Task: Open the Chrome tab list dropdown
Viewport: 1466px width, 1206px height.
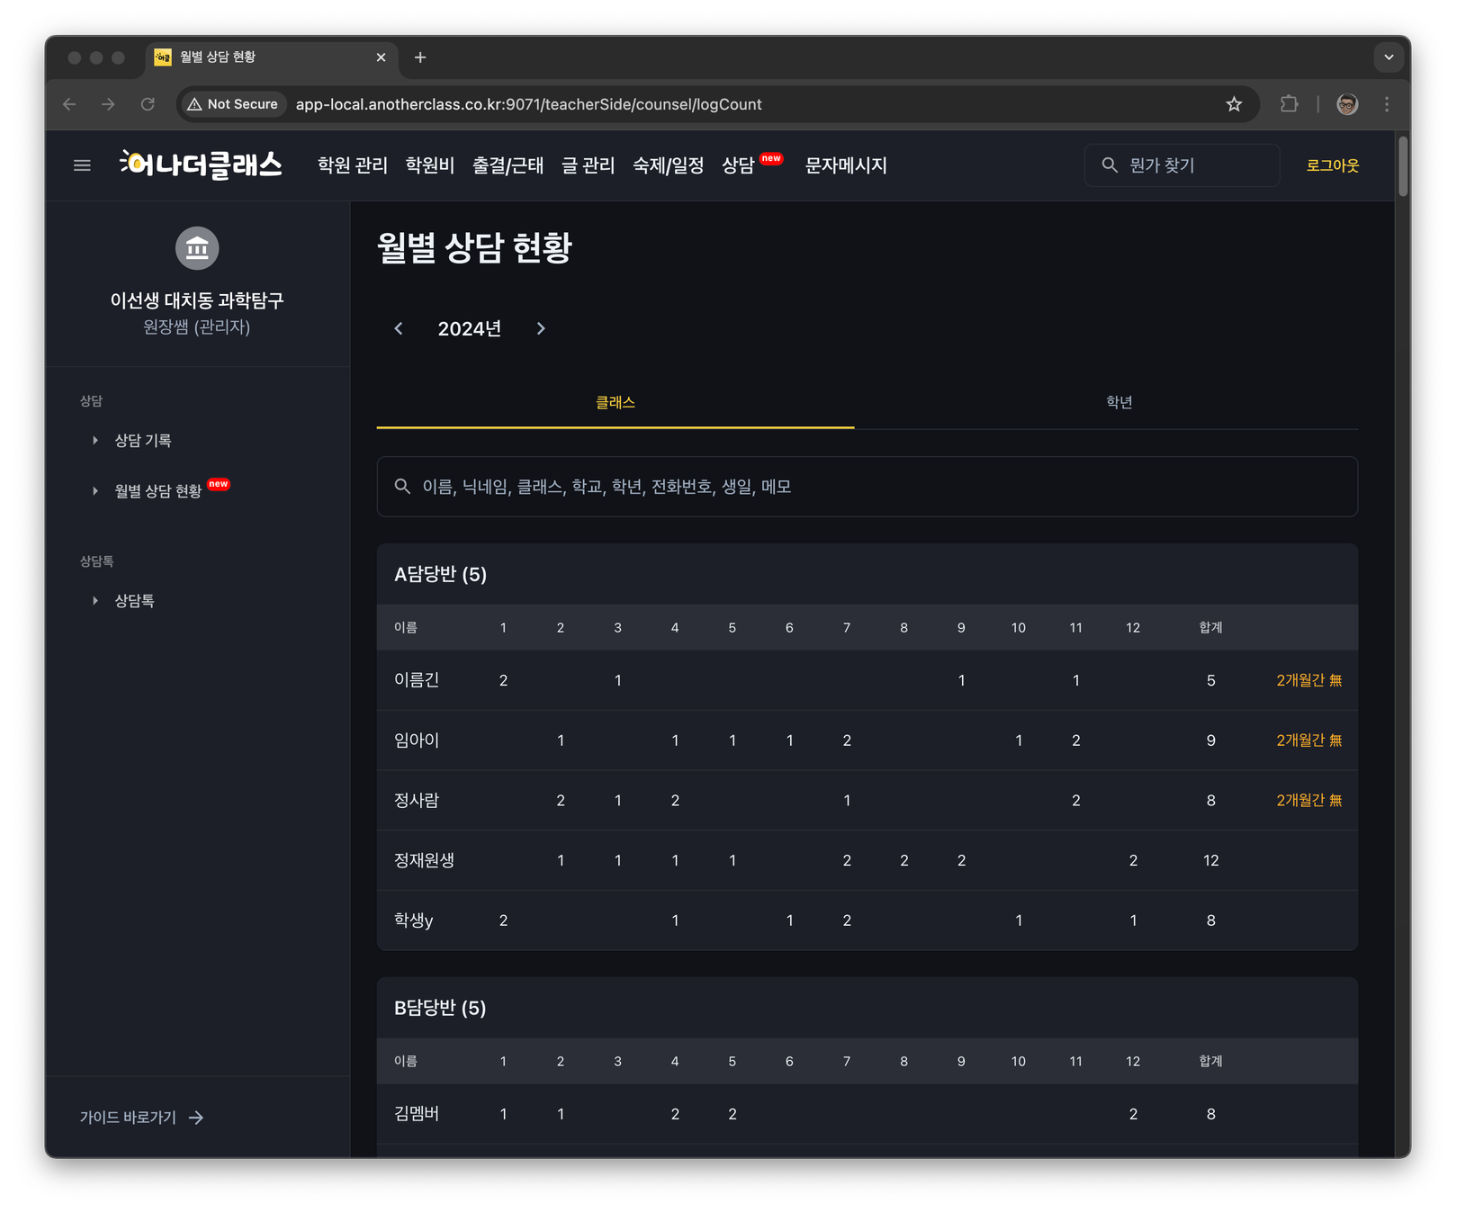Action: pos(1388,57)
